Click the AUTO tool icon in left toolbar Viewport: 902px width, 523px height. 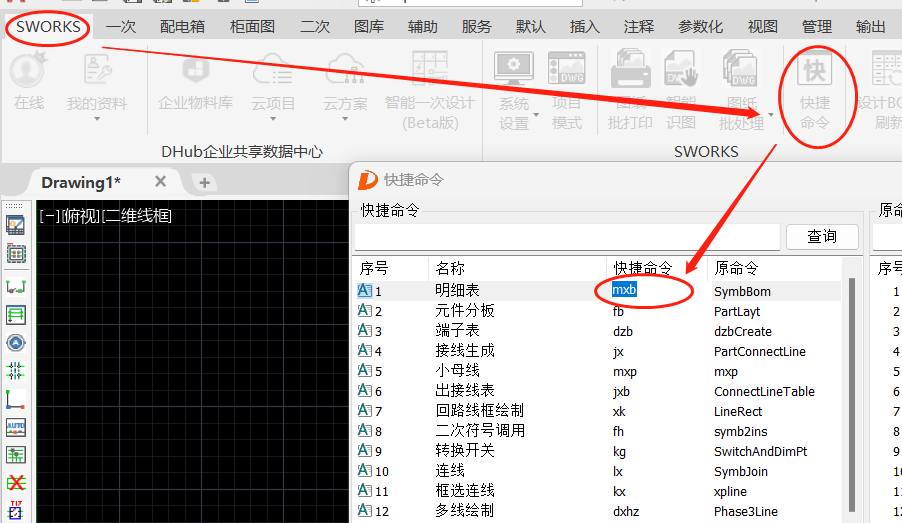pyautogui.click(x=16, y=427)
